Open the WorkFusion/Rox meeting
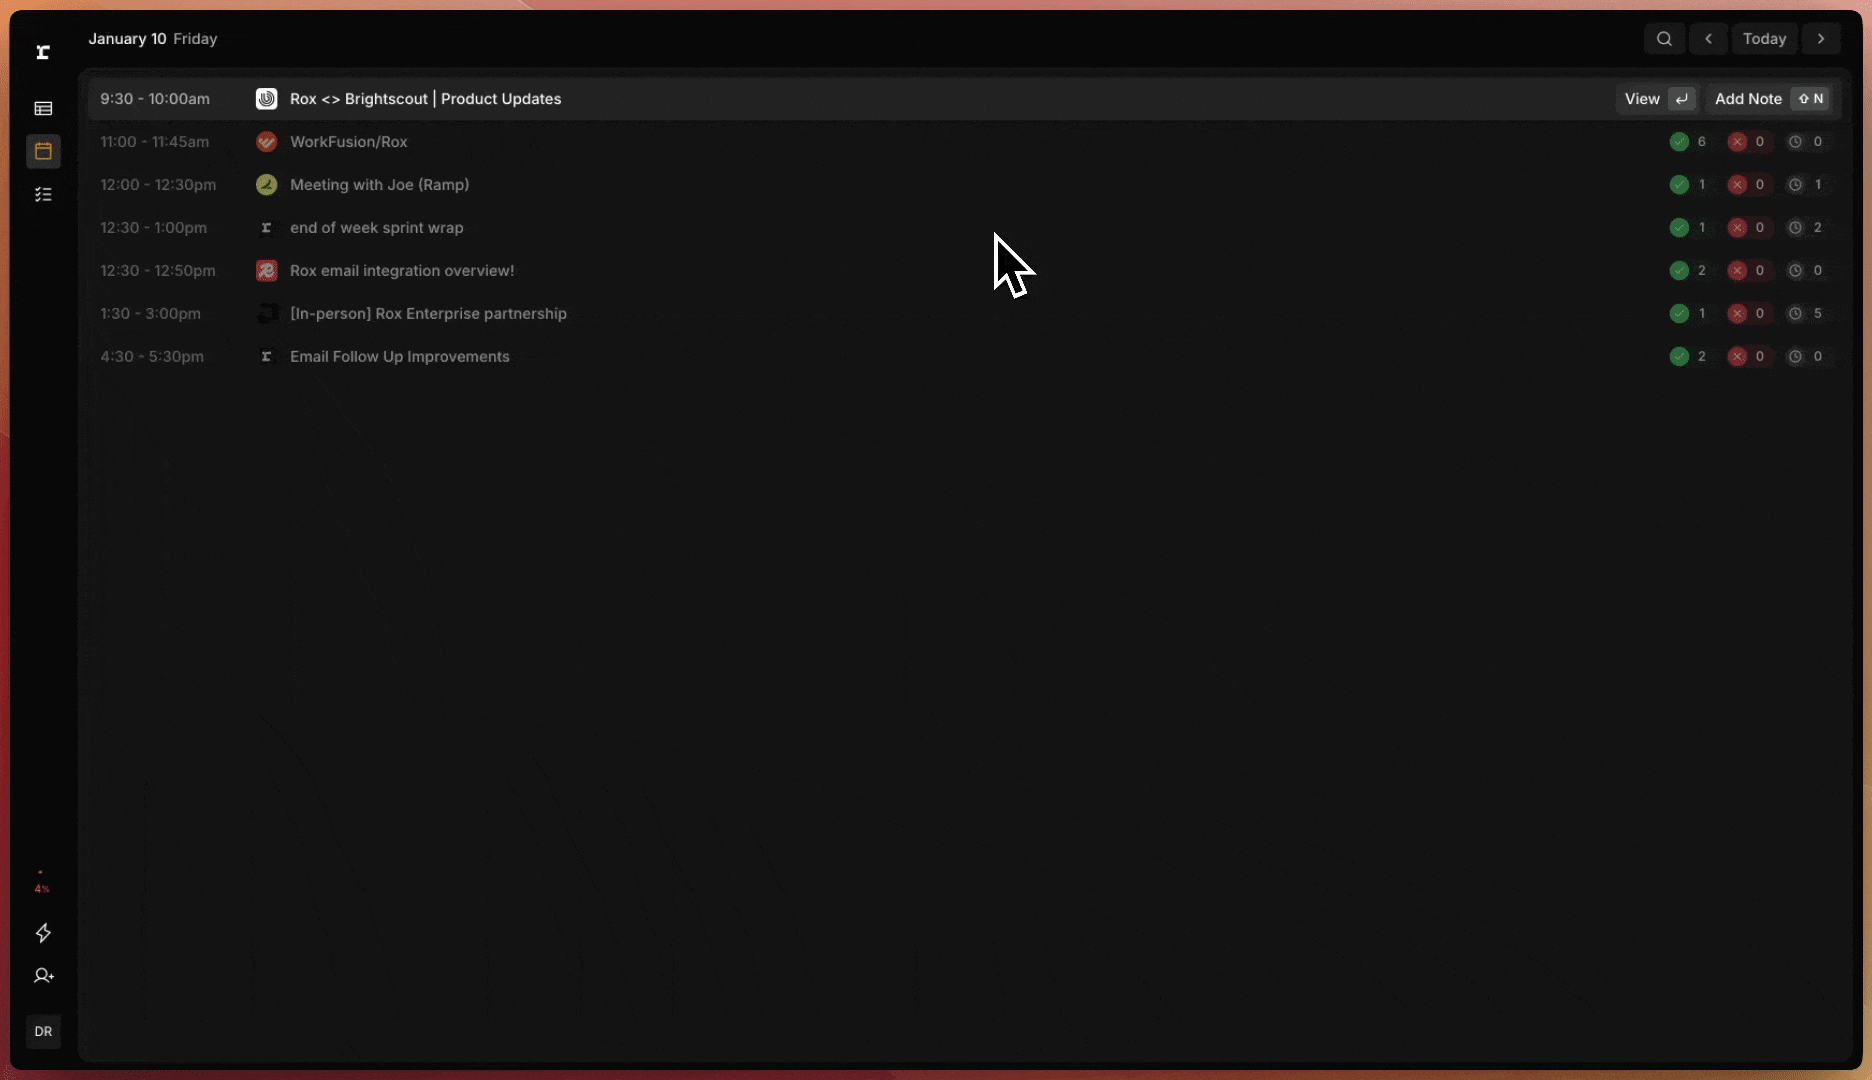Viewport: 1872px width, 1080px height. click(x=348, y=142)
